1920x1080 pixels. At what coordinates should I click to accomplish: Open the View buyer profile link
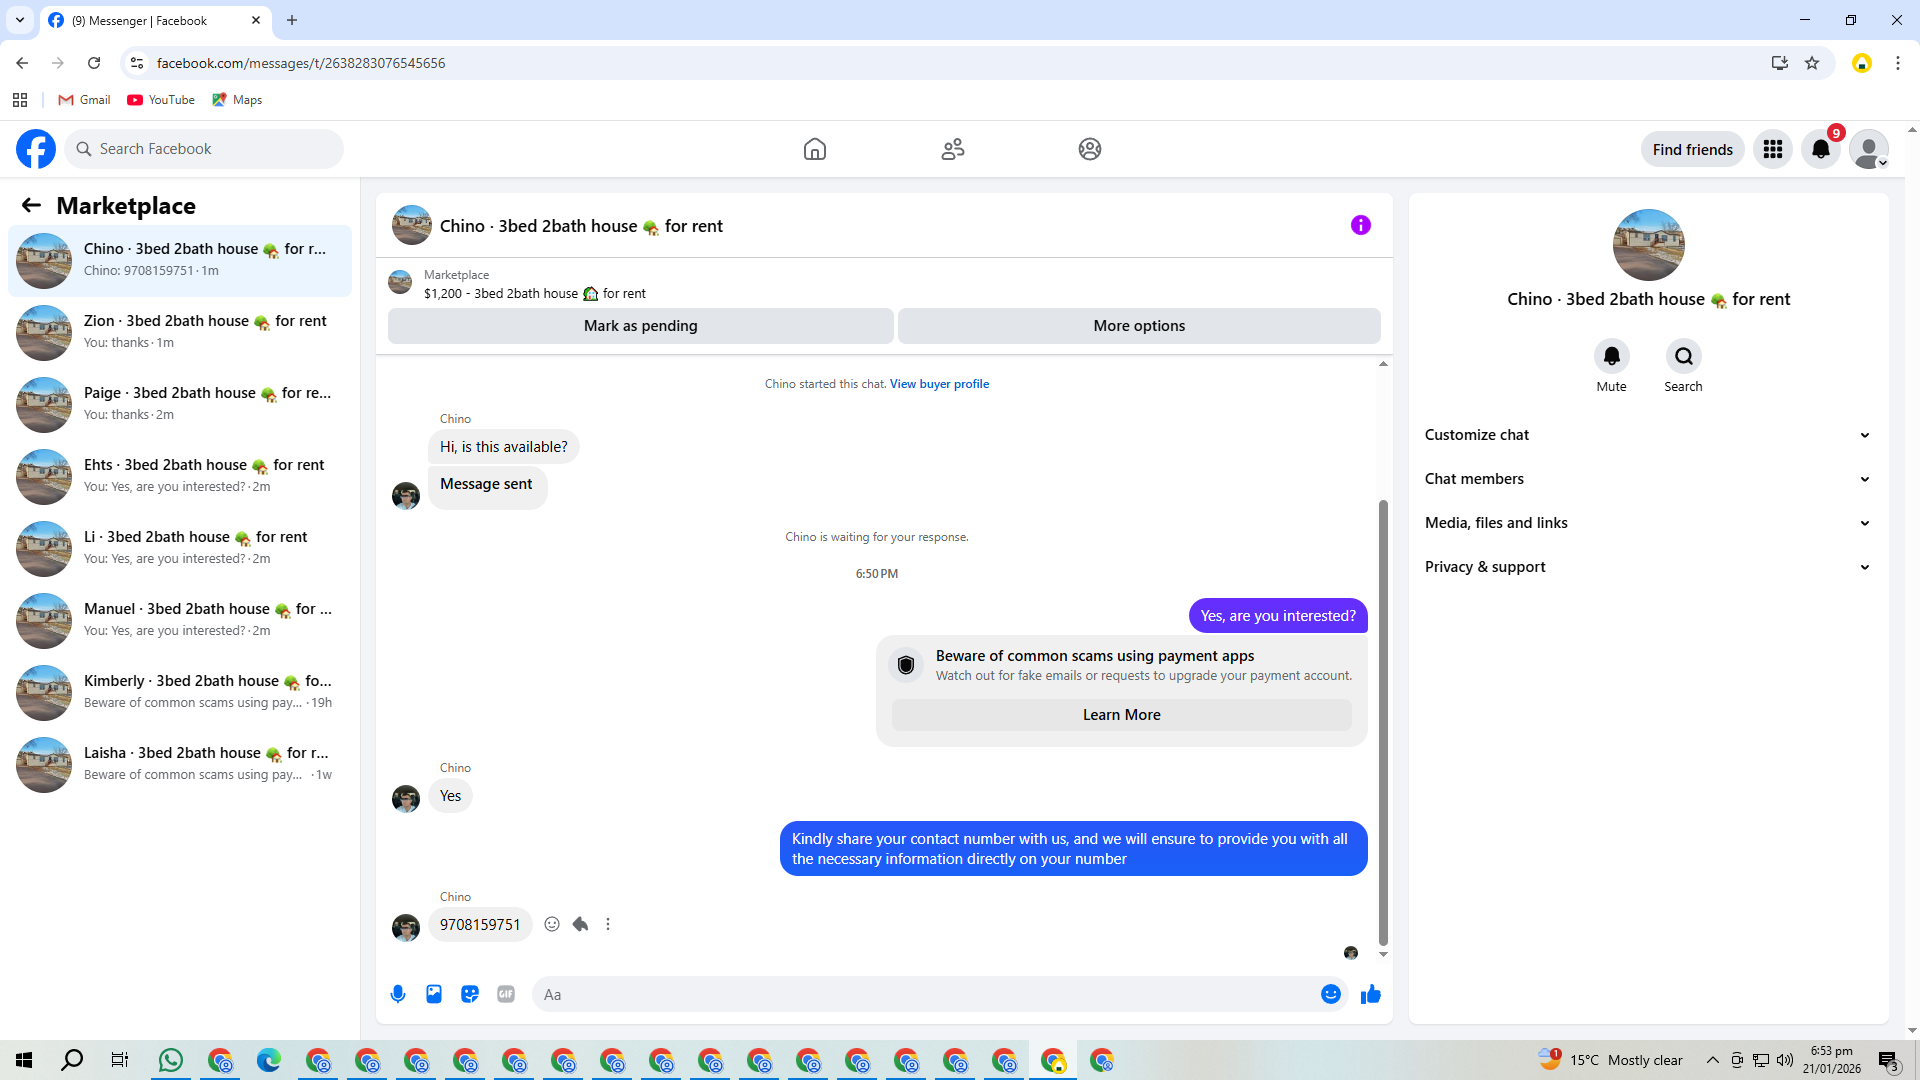pos(939,384)
